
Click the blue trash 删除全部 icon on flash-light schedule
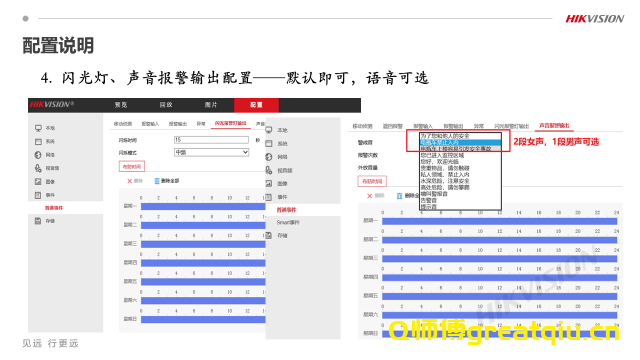157,181
